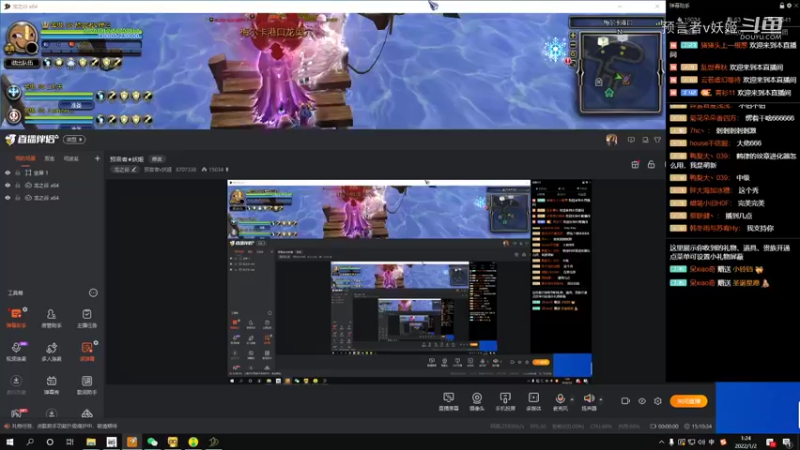Expand the microphone options arrow
The width and height of the screenshot is (800, 450).
571,399
